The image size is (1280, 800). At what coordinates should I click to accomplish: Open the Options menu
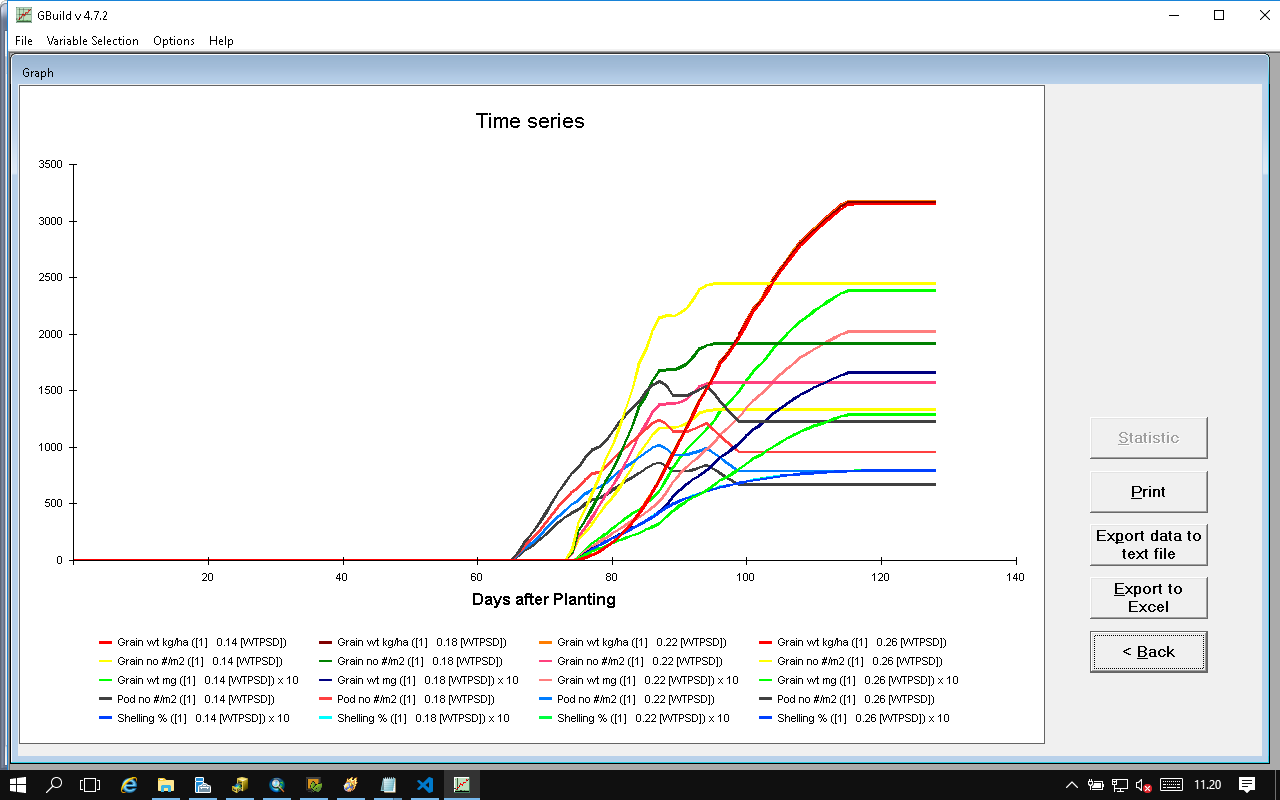pyautogui.click(x=174, y=41)
